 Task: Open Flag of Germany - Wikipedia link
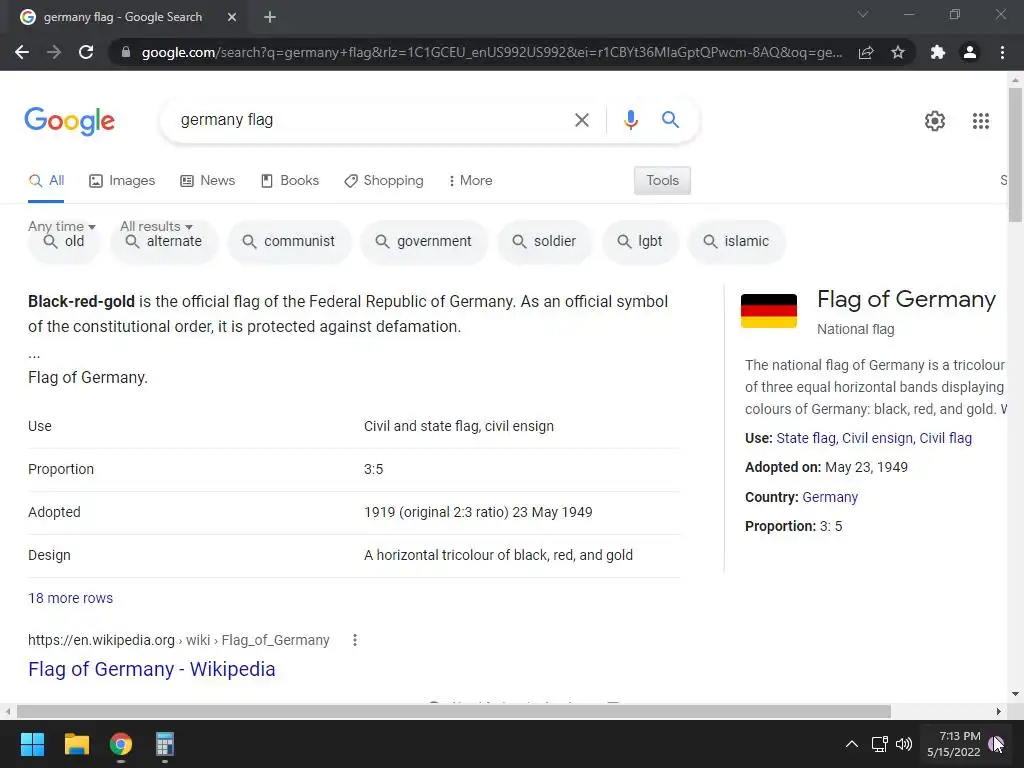click(152, 669)
